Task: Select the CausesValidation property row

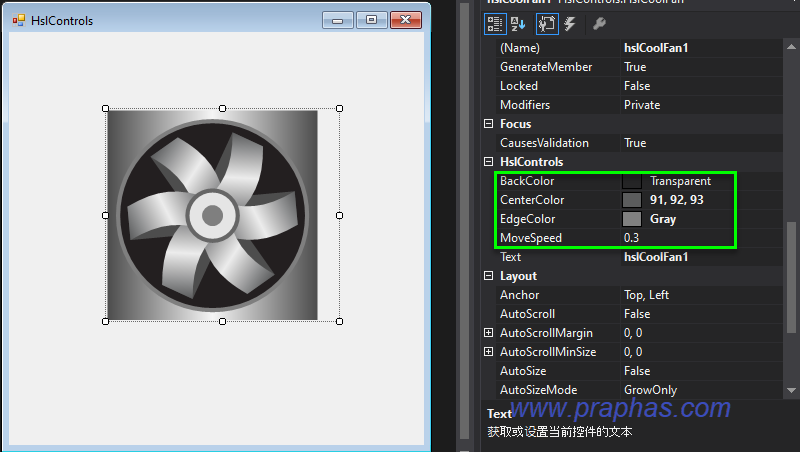Action: point(640,143)
